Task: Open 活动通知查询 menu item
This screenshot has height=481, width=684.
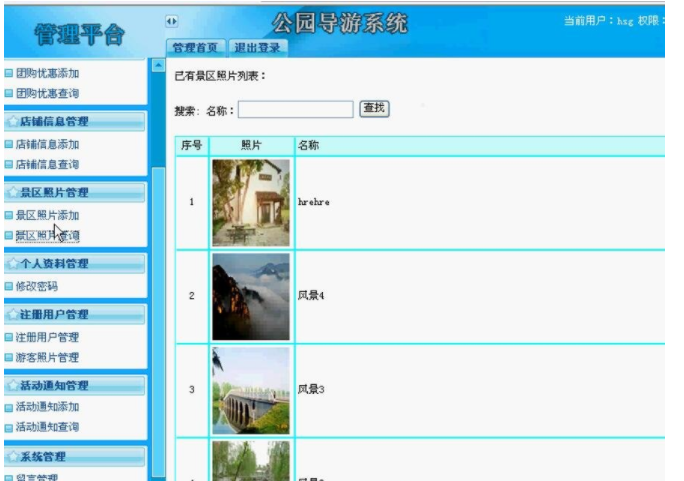Action: pyautogui.click(x=47, y=427)
